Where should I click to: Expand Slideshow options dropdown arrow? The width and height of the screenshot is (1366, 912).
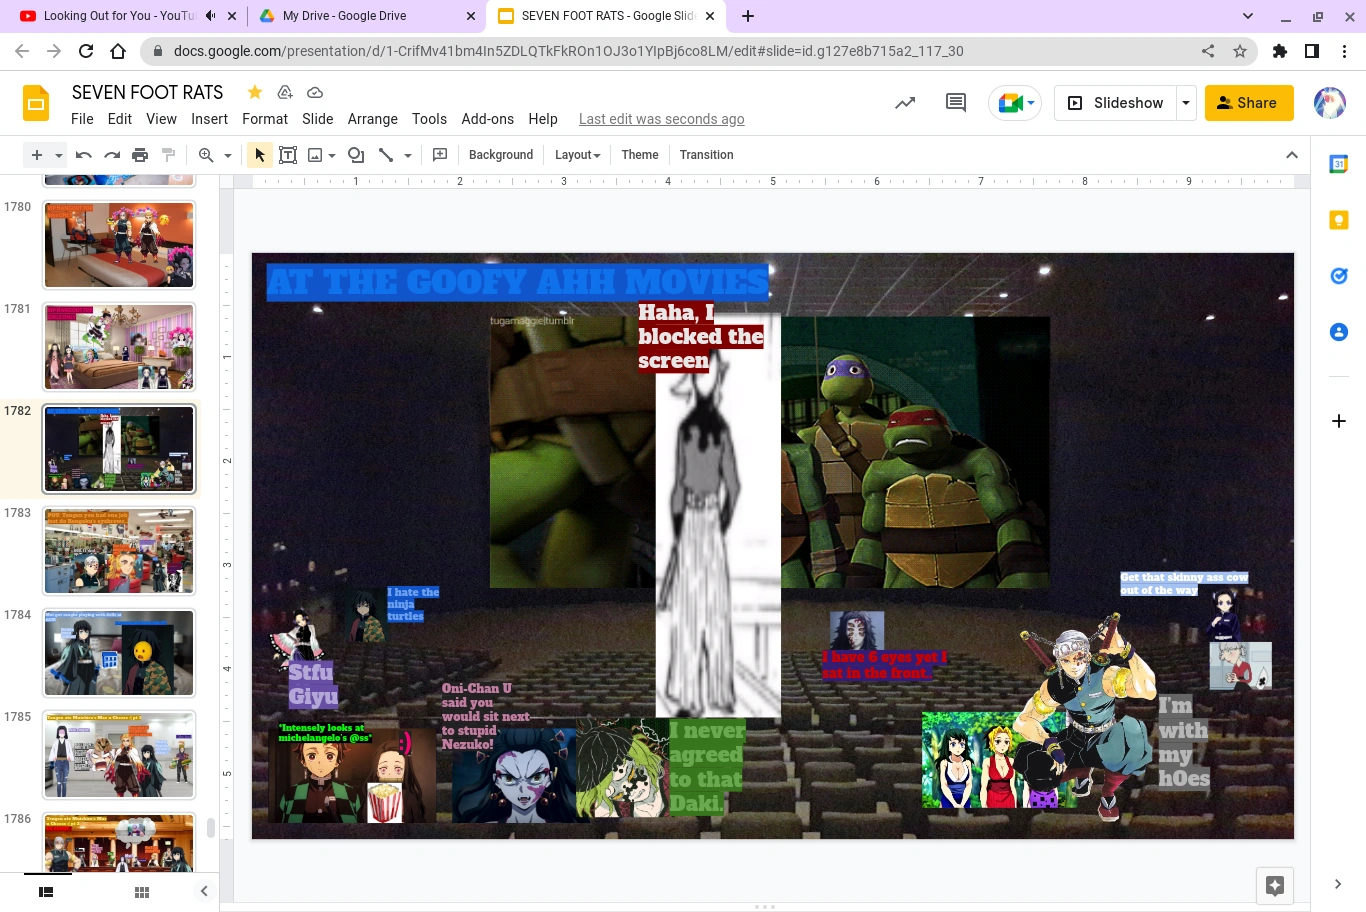tap(1186, 103)
